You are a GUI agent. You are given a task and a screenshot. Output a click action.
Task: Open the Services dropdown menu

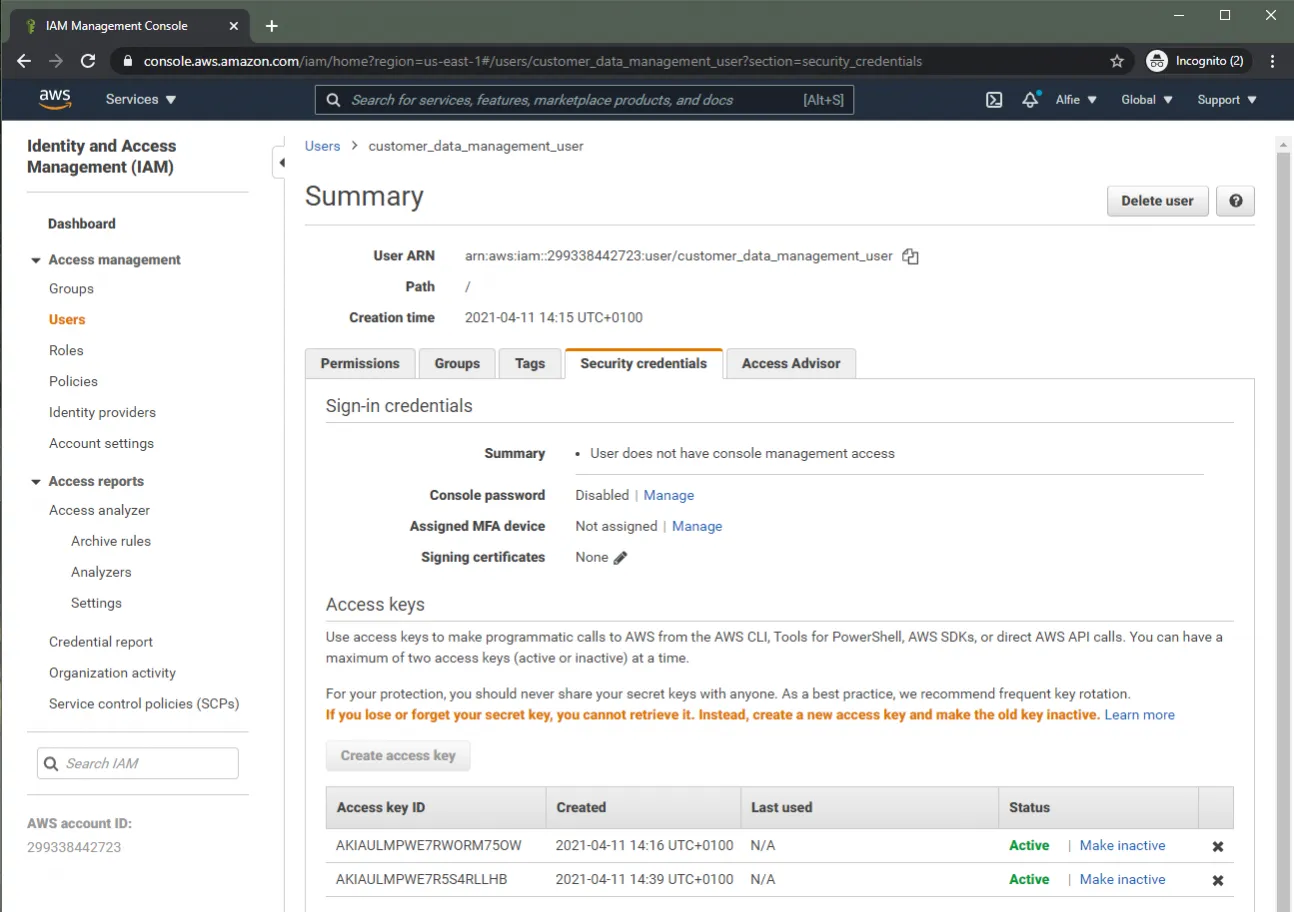tap(141, 100)
